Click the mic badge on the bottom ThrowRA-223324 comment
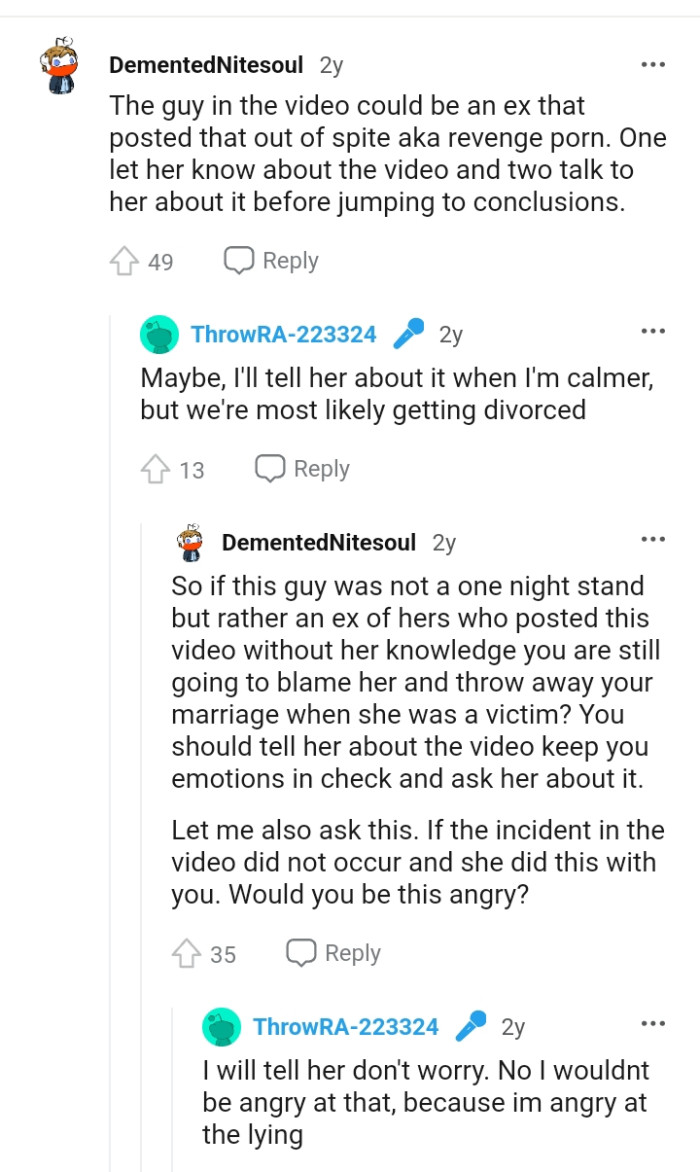Screen dimensions: 700x1172 [469, 1024]
